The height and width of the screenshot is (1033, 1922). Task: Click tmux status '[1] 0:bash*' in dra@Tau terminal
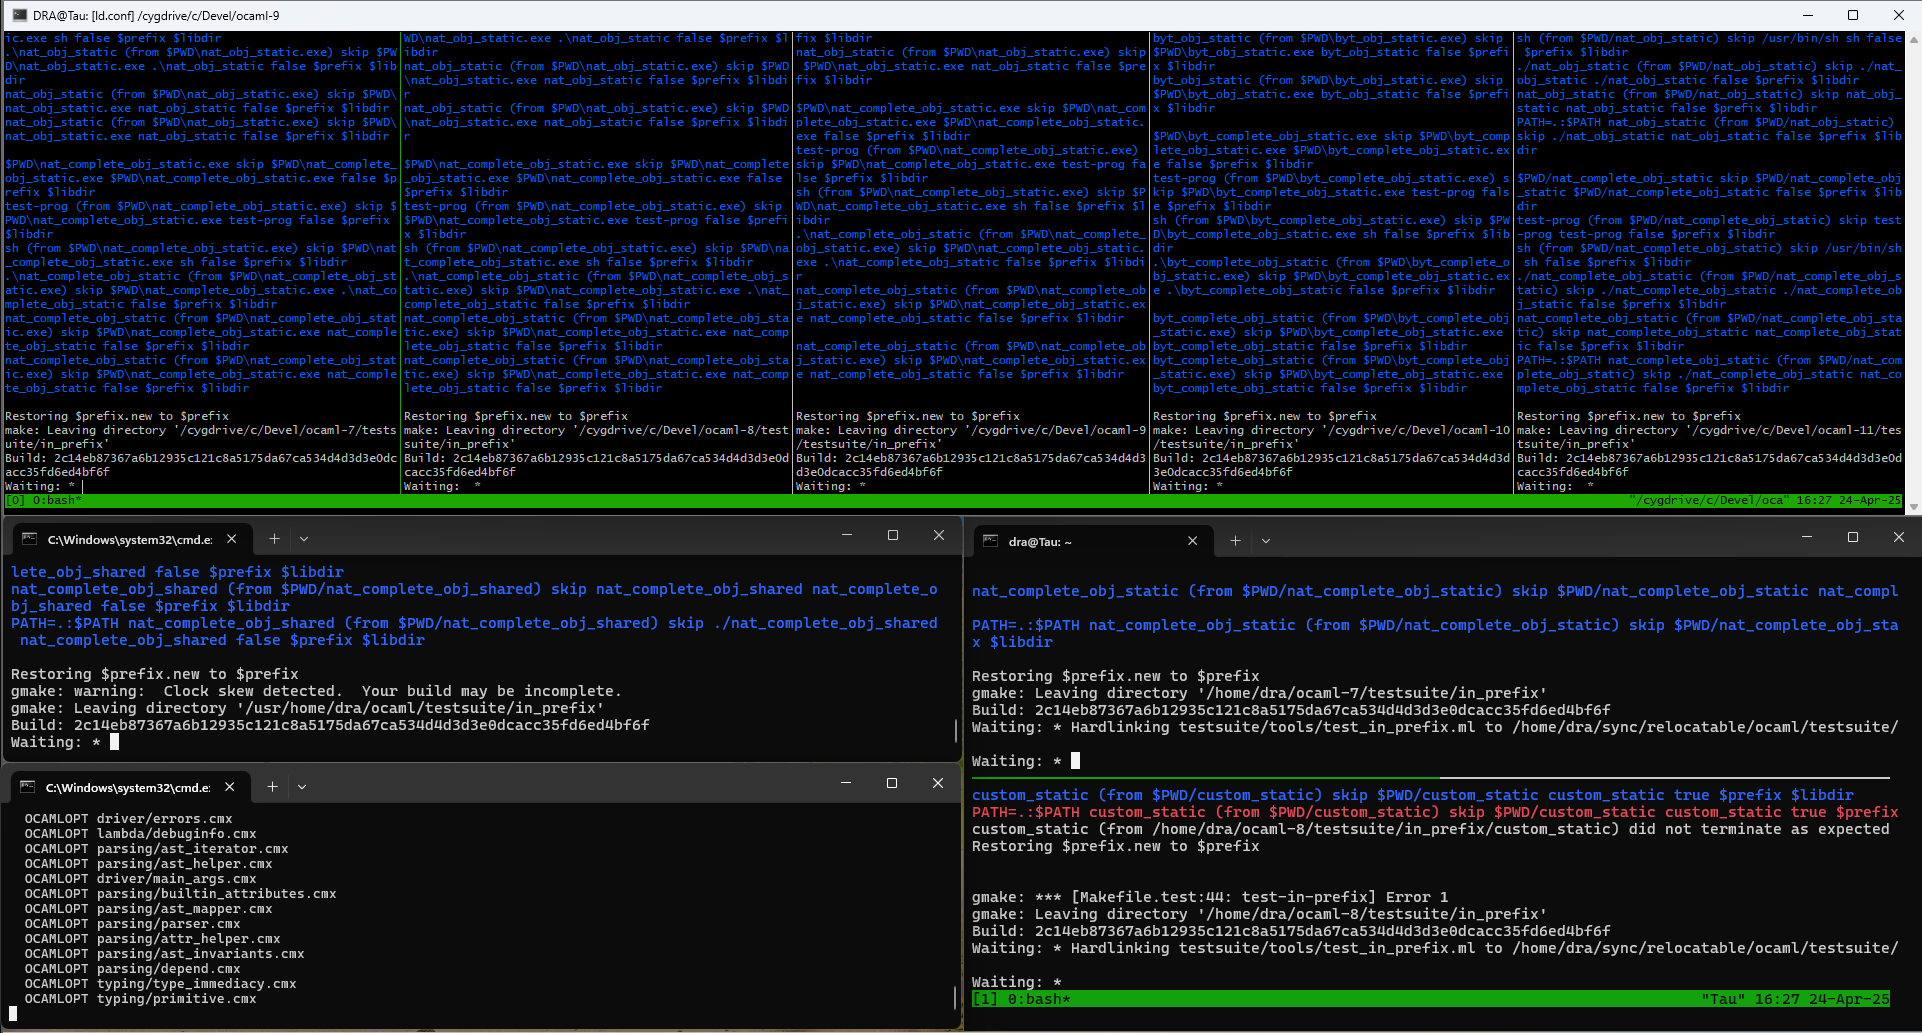1021,999
